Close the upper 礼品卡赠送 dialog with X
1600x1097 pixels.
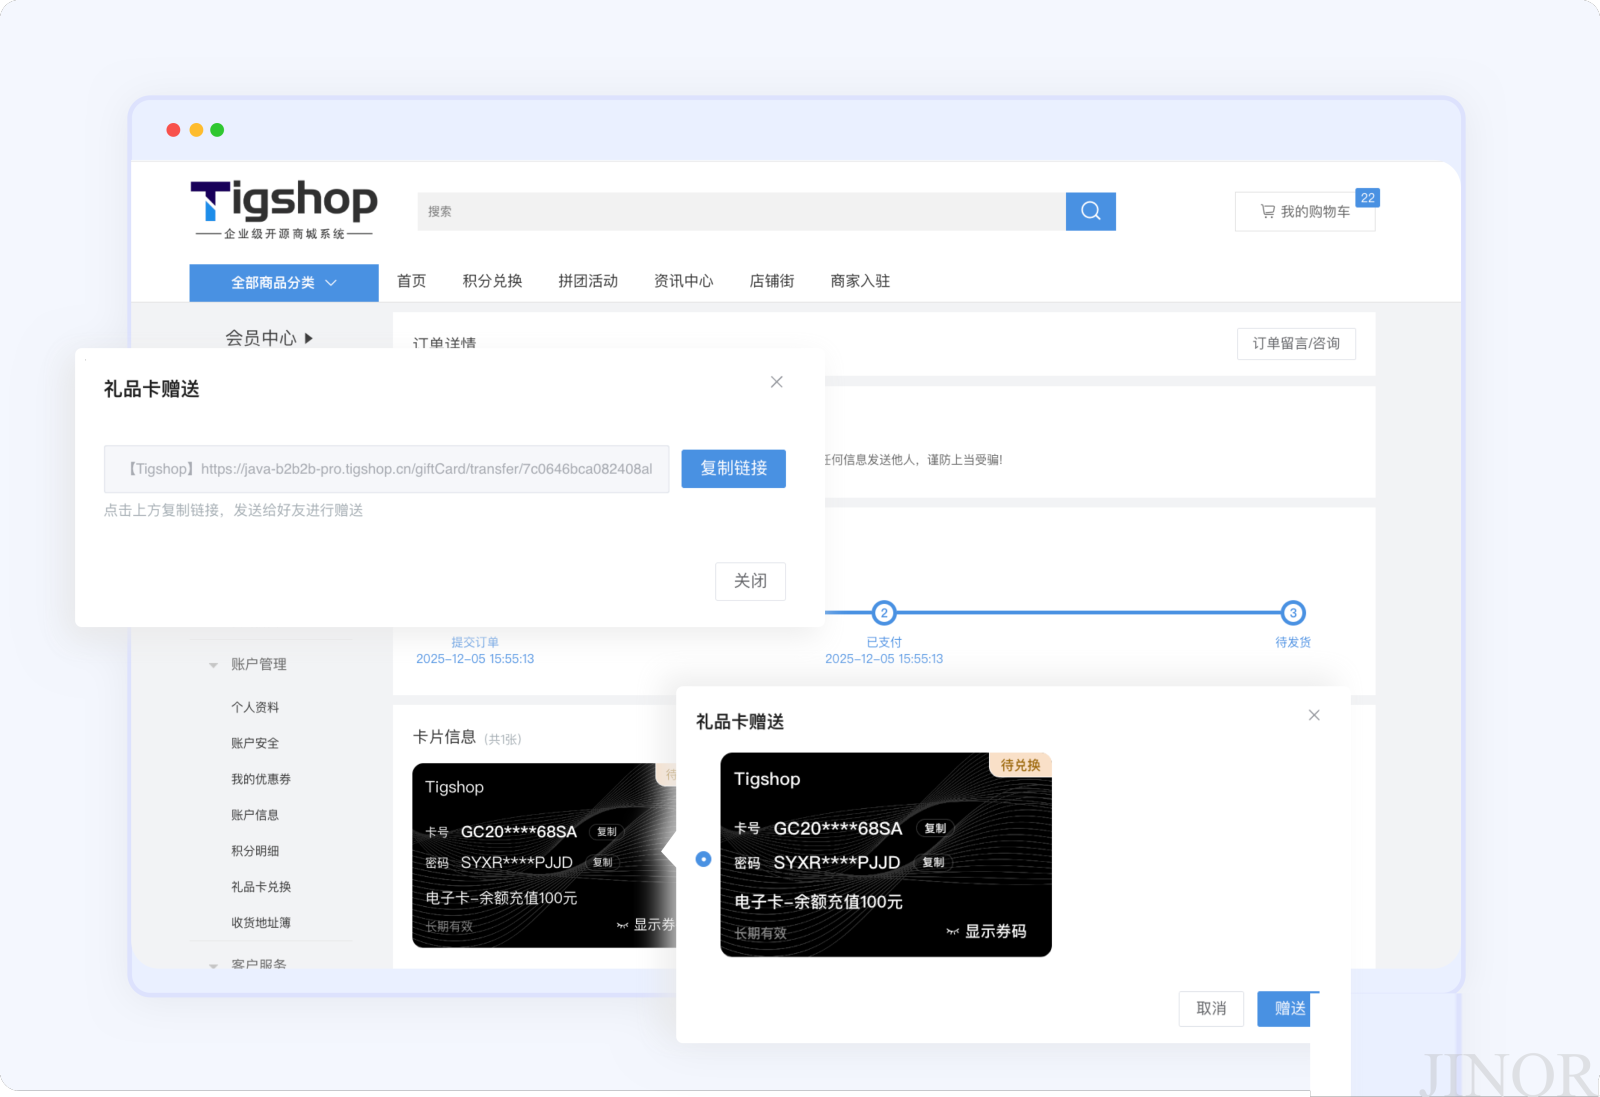pyautogui.click(x=777, y=382)
